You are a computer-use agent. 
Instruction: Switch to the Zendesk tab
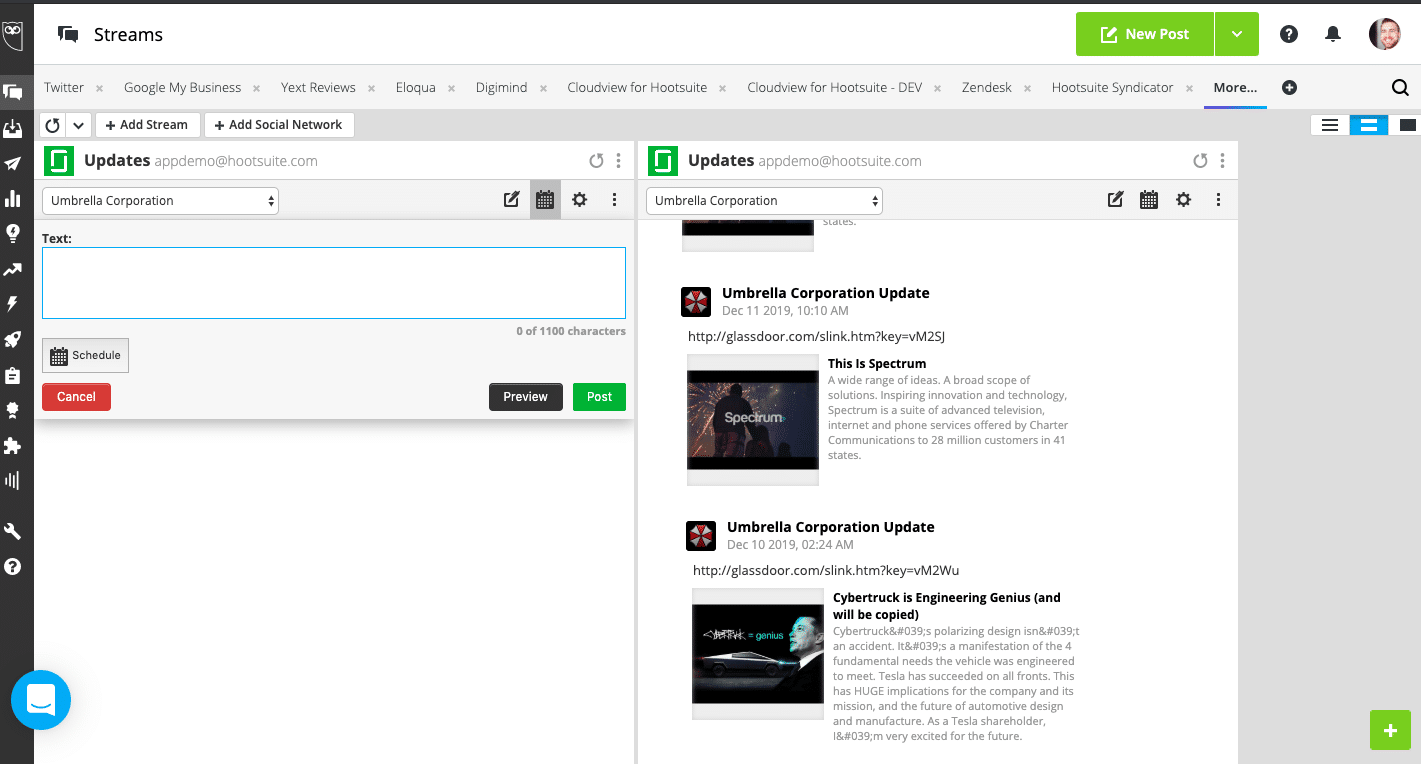[987, 88]
